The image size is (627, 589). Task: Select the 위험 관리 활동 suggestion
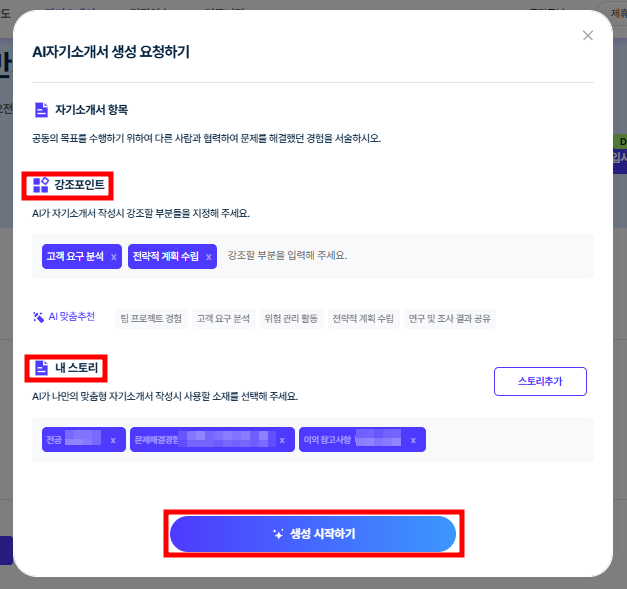pos(291,319)
